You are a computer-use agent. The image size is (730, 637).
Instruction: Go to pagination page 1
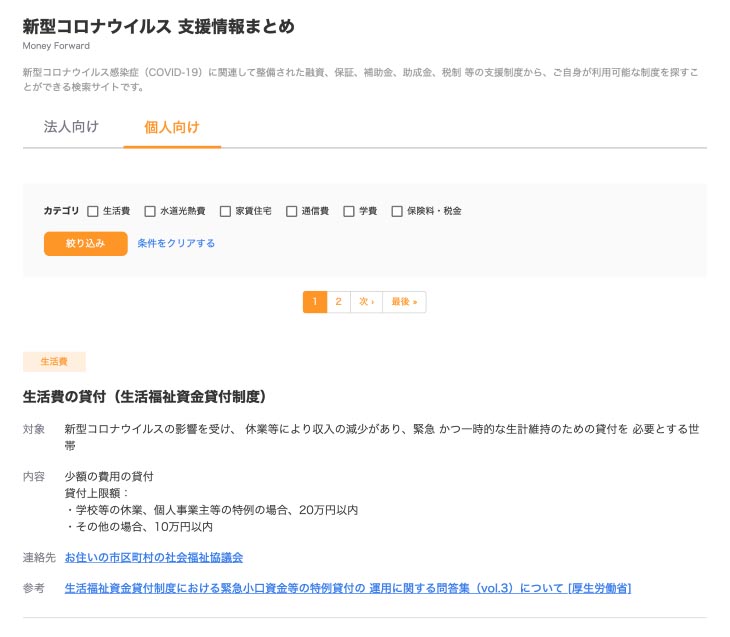click(315, 302)
